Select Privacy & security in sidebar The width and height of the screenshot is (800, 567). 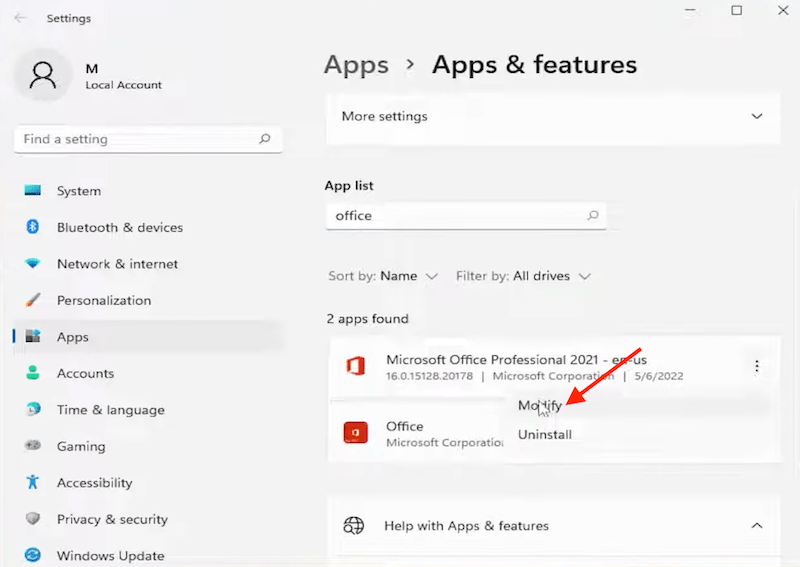pyautogui.click(x=112, y=520)
